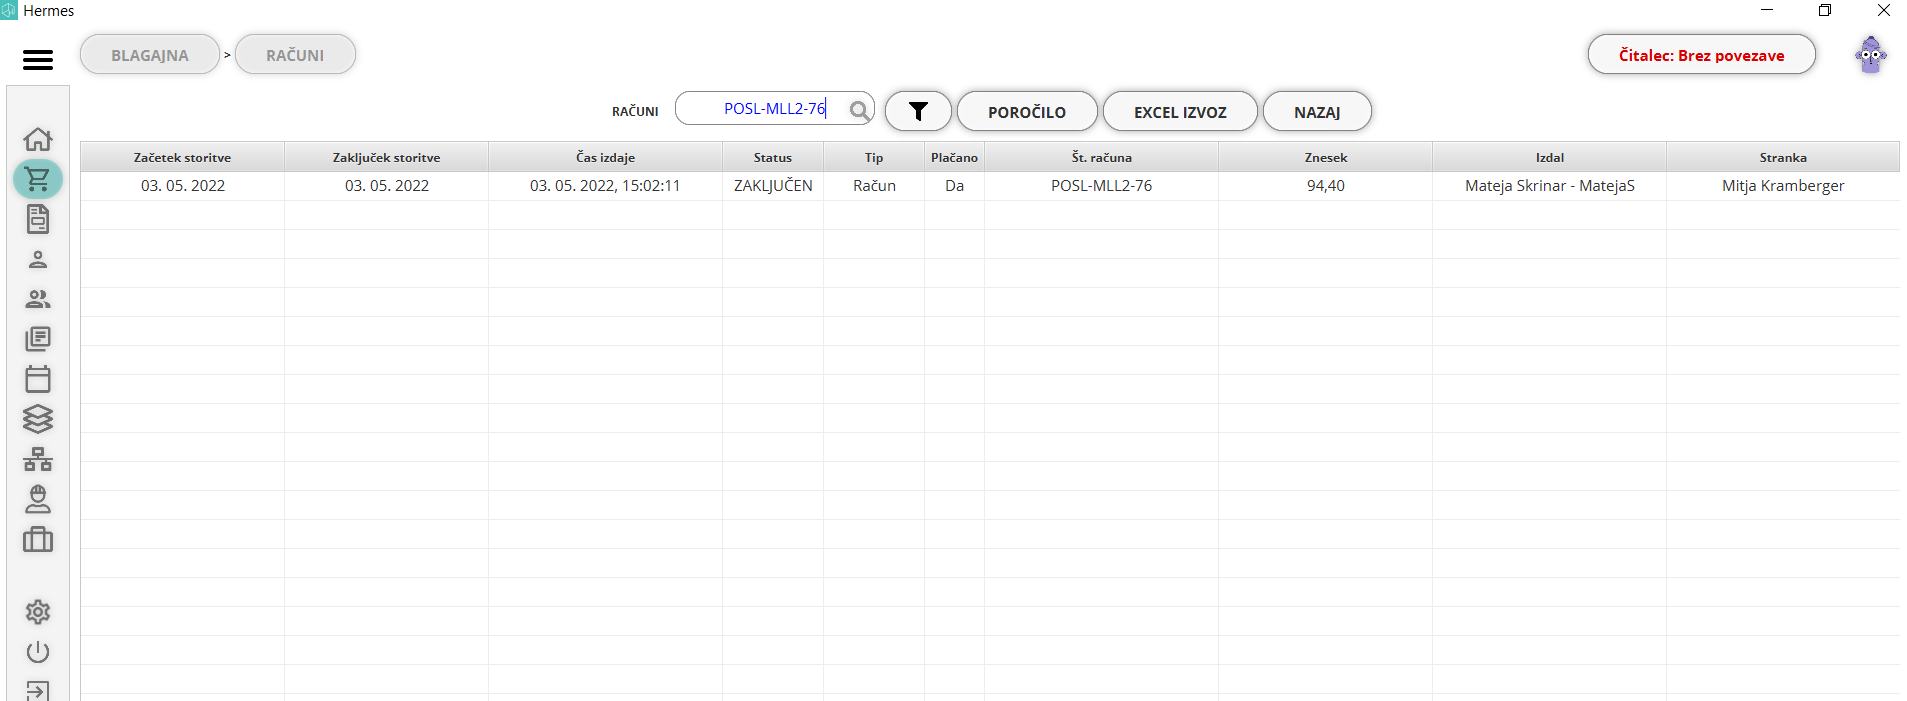Click the Hermes app logo in title bar
This screenshot has width=1907, height=701.
click(x=9, y=10)
